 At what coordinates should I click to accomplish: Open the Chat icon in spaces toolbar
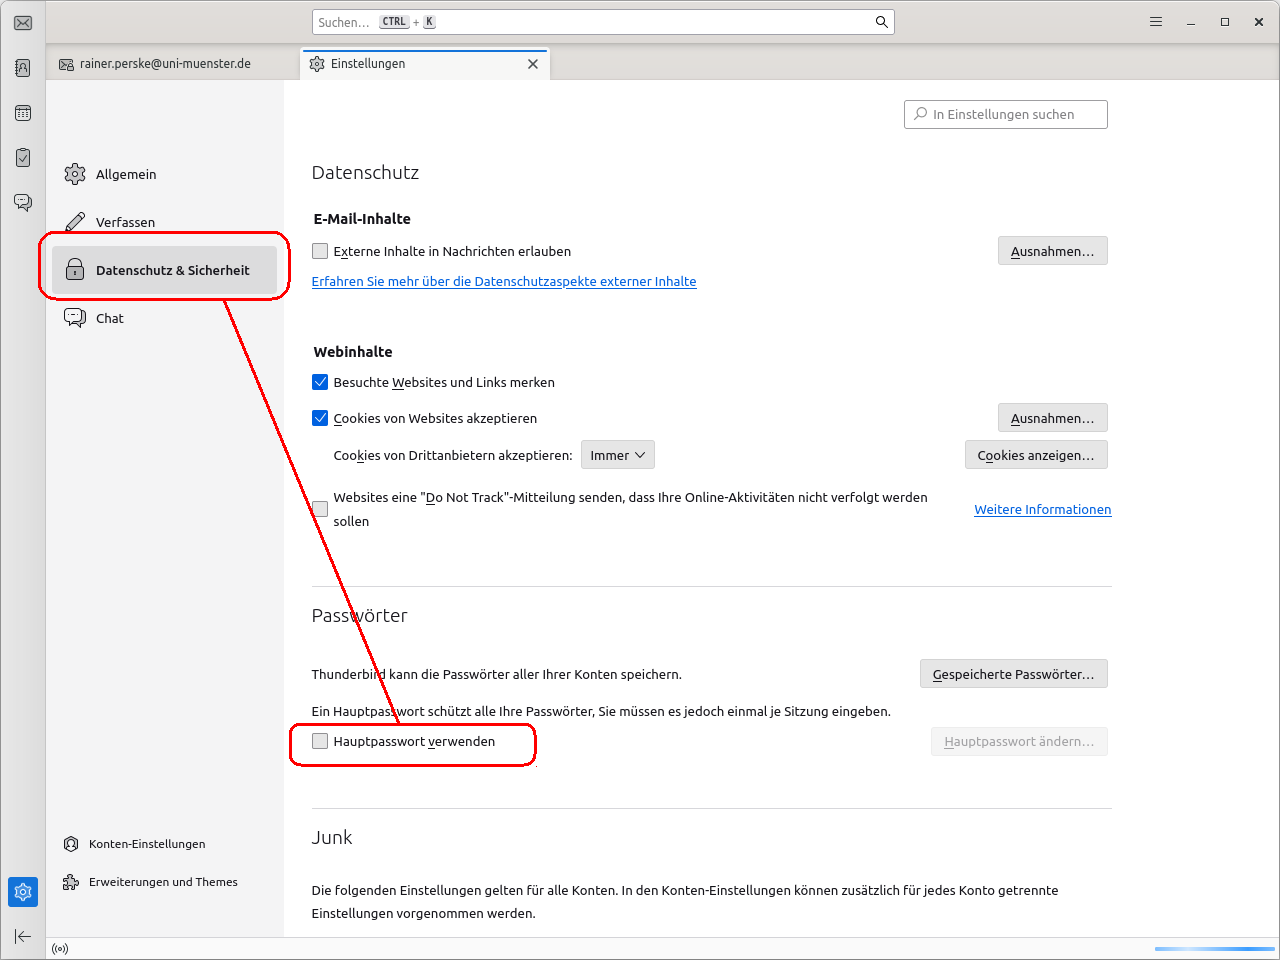pos(23,203)
